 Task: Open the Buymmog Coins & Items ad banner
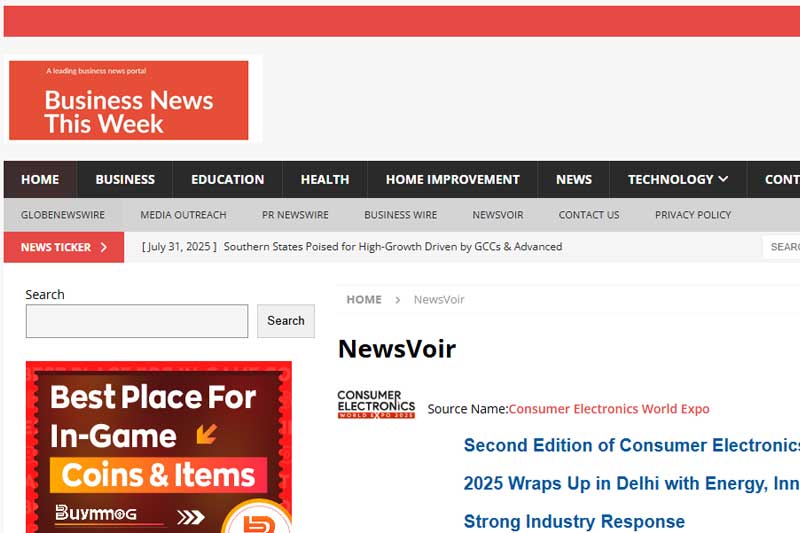click(159, 447)
